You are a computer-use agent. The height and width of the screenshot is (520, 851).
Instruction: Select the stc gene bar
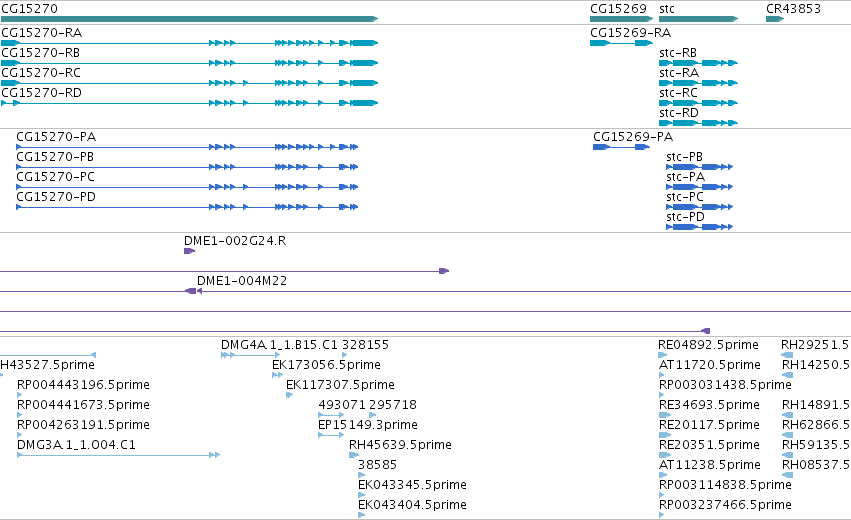[x=698, y=19]
